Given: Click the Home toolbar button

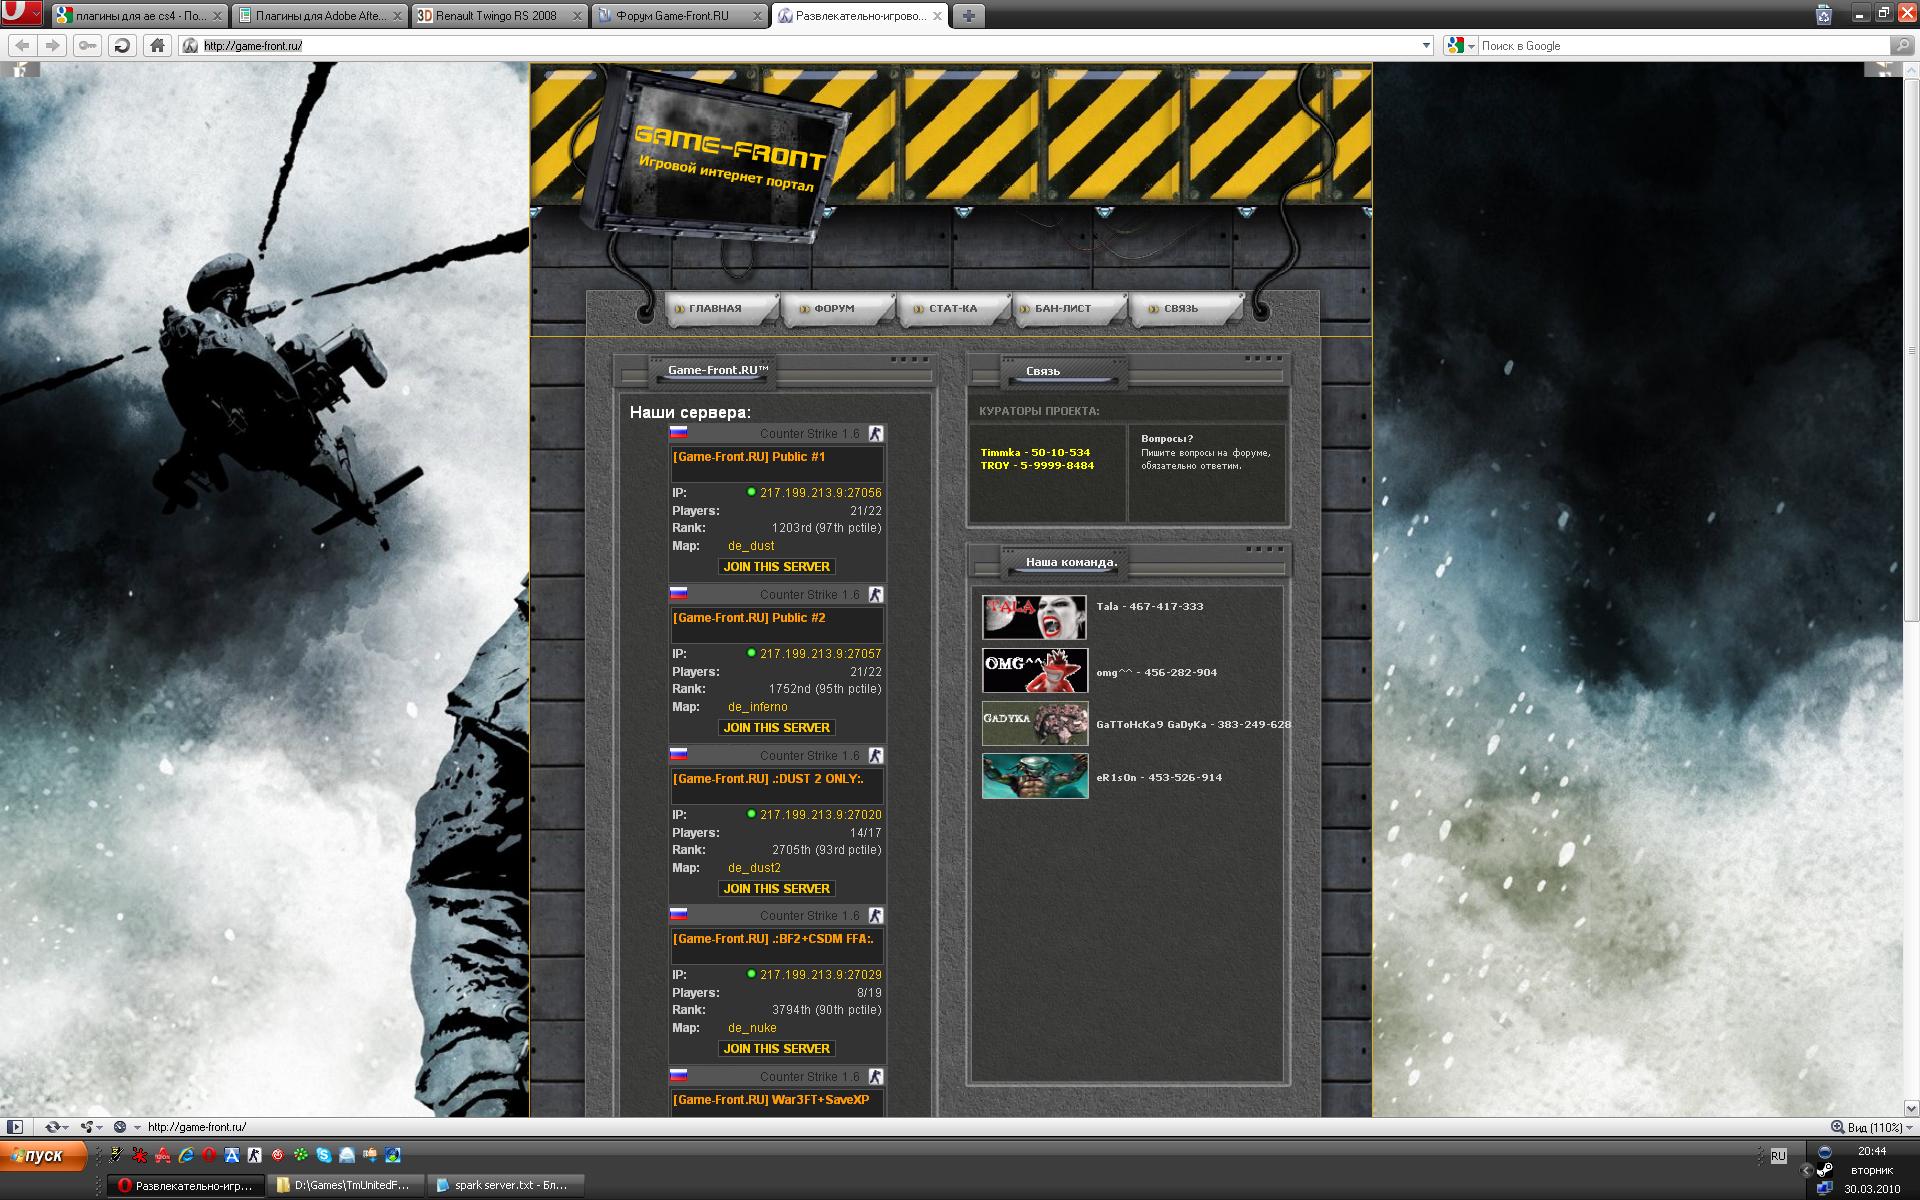Looking at the screenshot, I should [156, 45].
